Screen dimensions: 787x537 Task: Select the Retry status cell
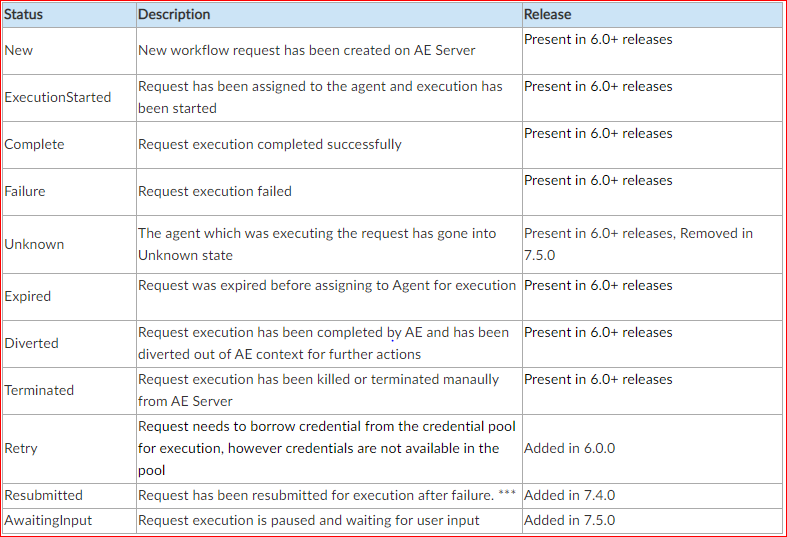(x=69, y=449)
